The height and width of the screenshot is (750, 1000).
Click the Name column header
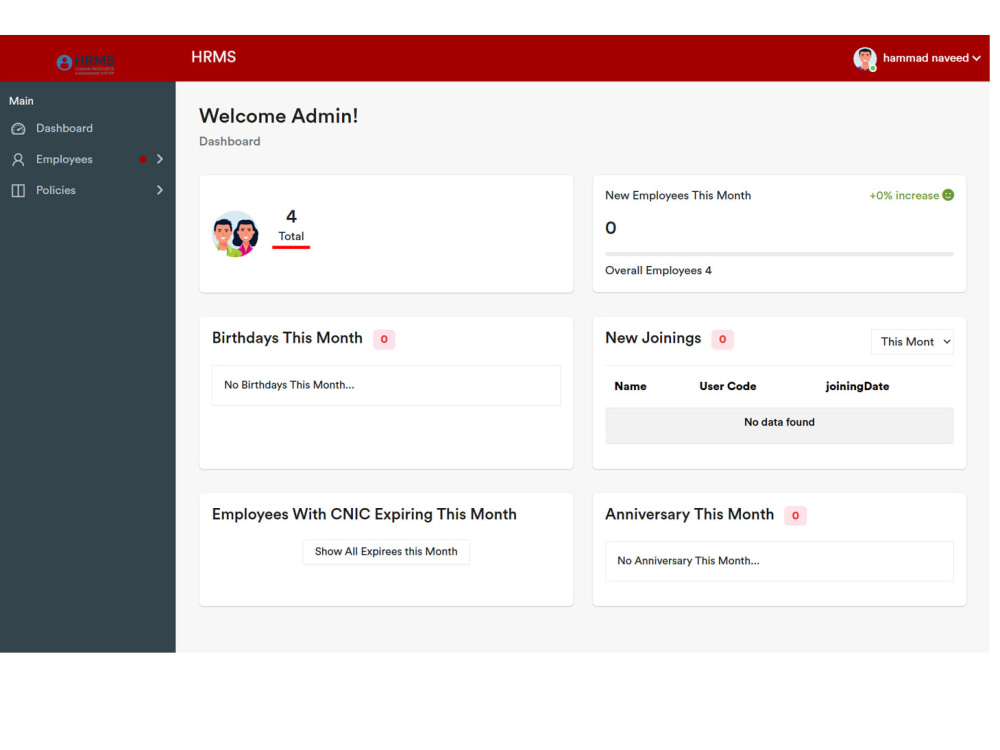(x=630, y=386)
